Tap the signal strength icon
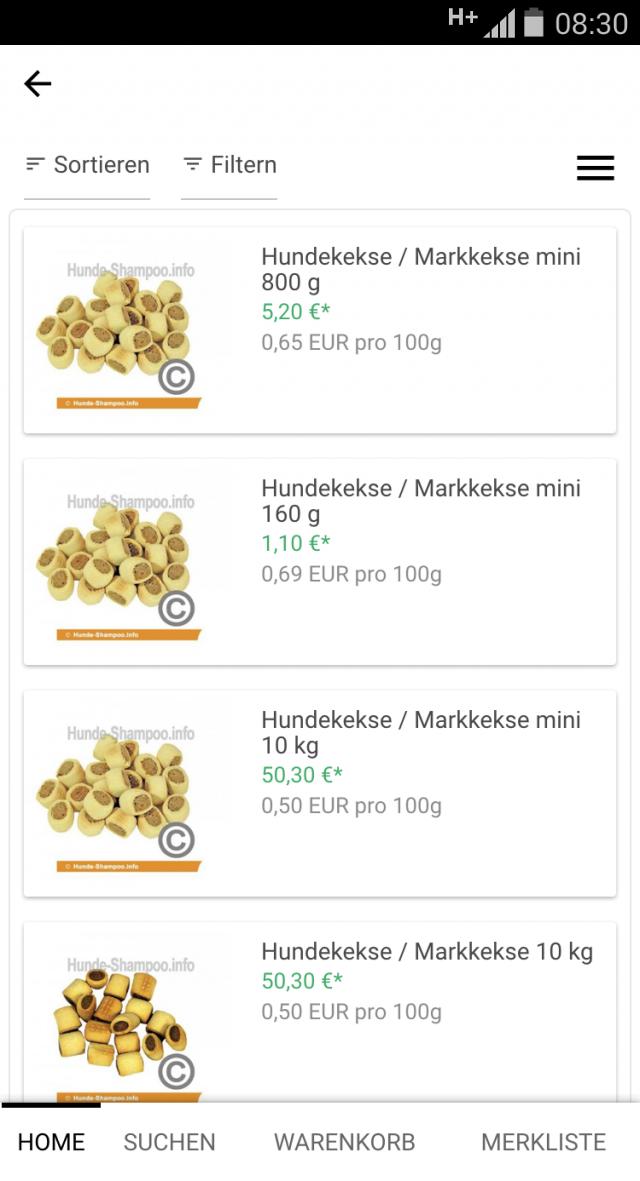This screenshot has height=1181, width=640. [x=499, y=24]
